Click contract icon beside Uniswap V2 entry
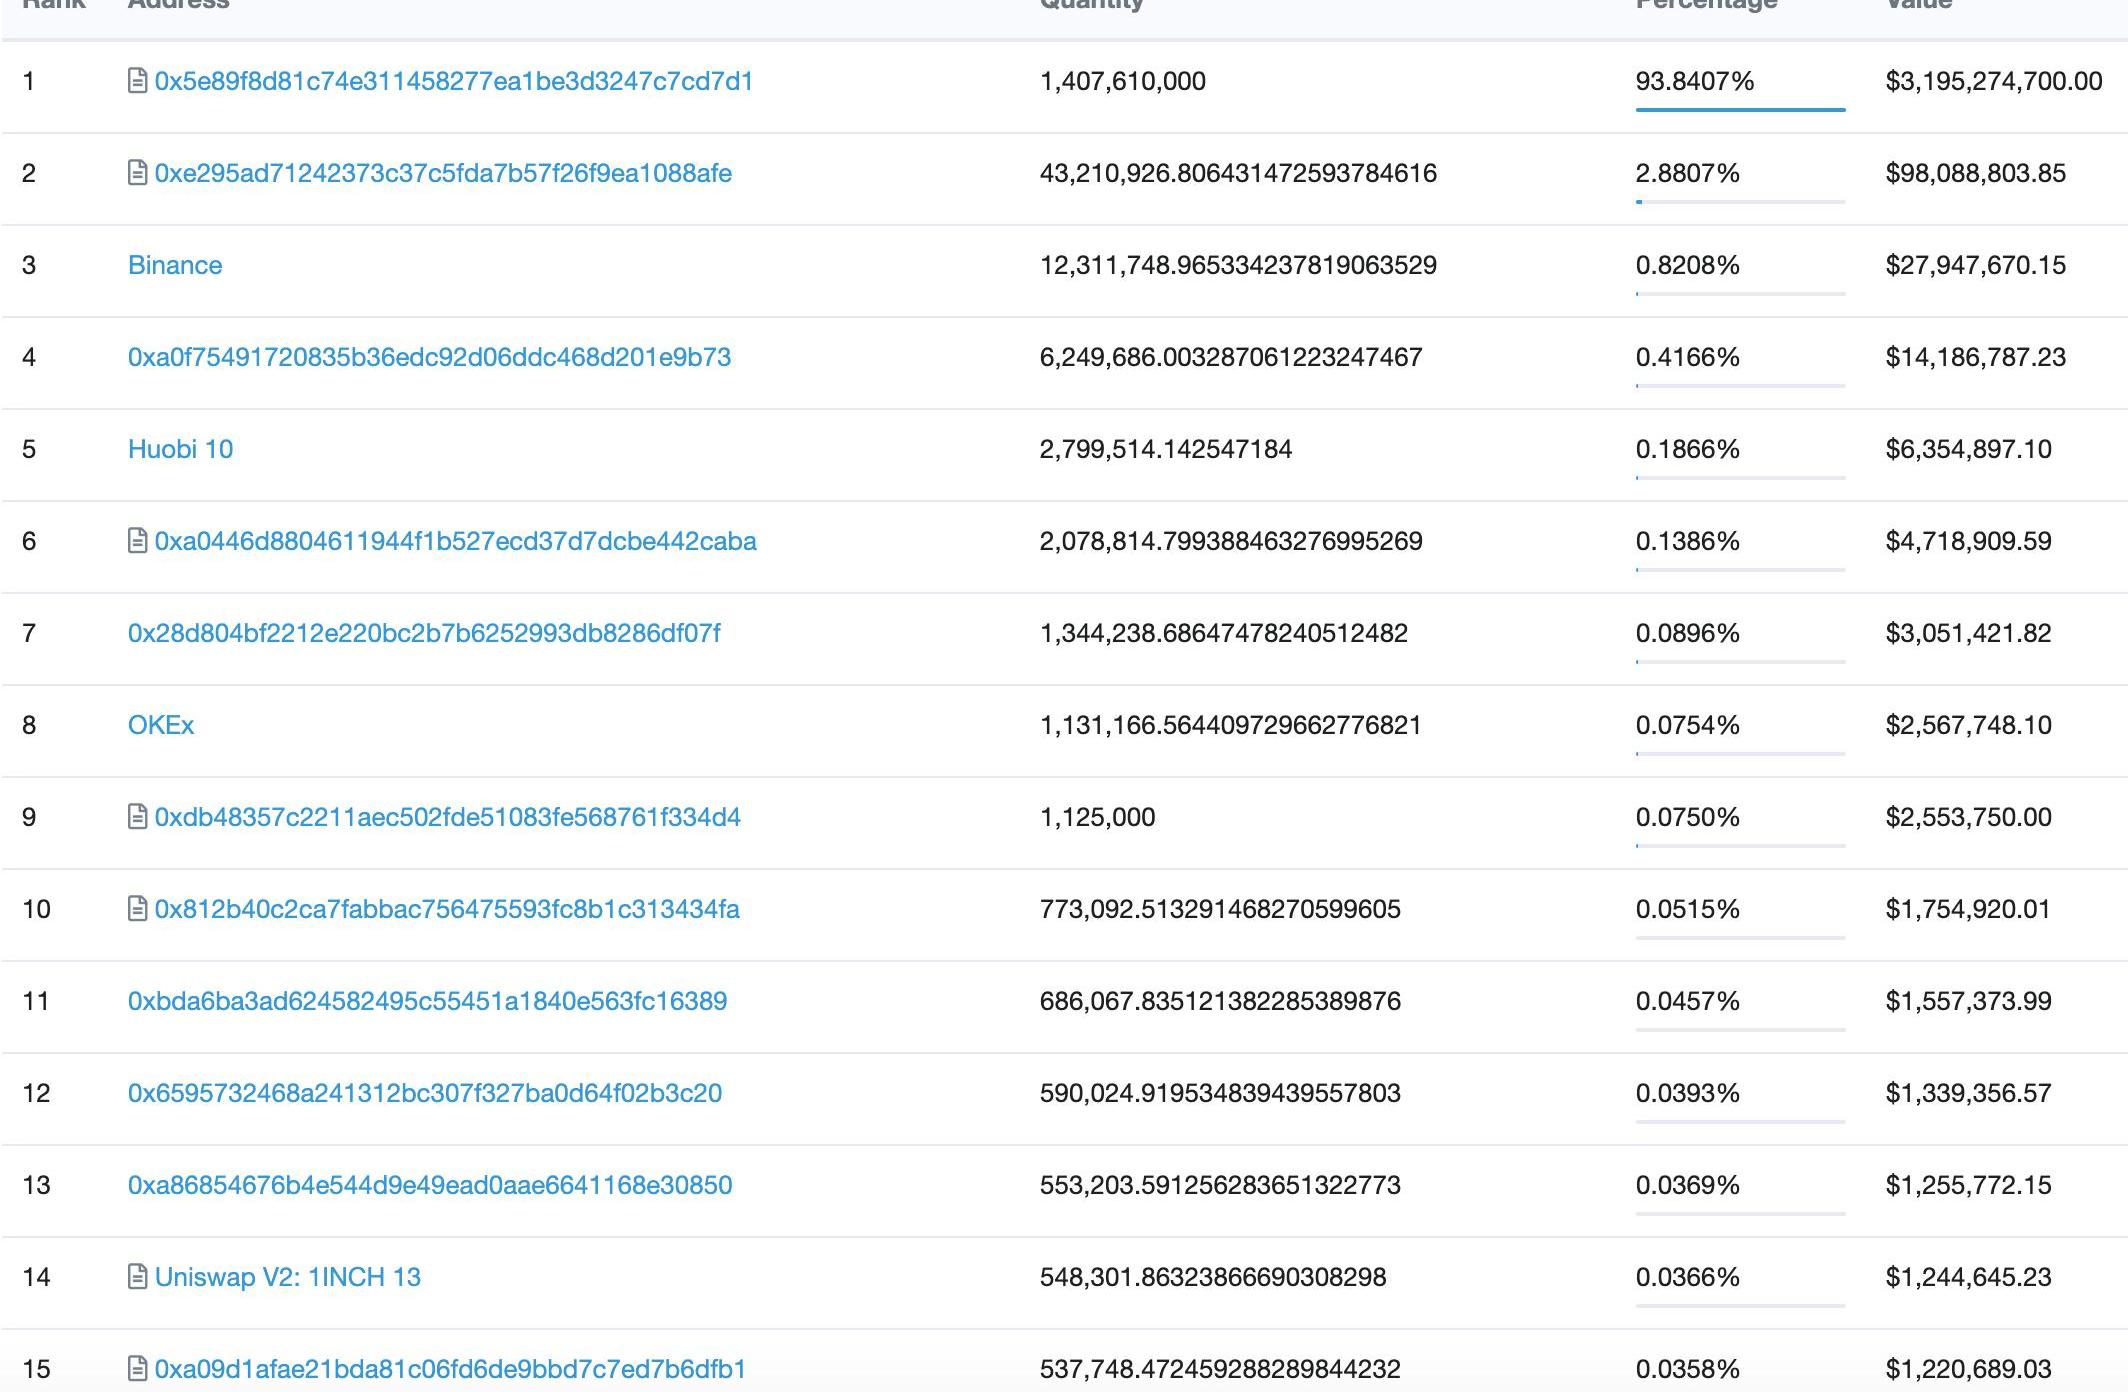2128x1392 pixels. (138, 1277)
